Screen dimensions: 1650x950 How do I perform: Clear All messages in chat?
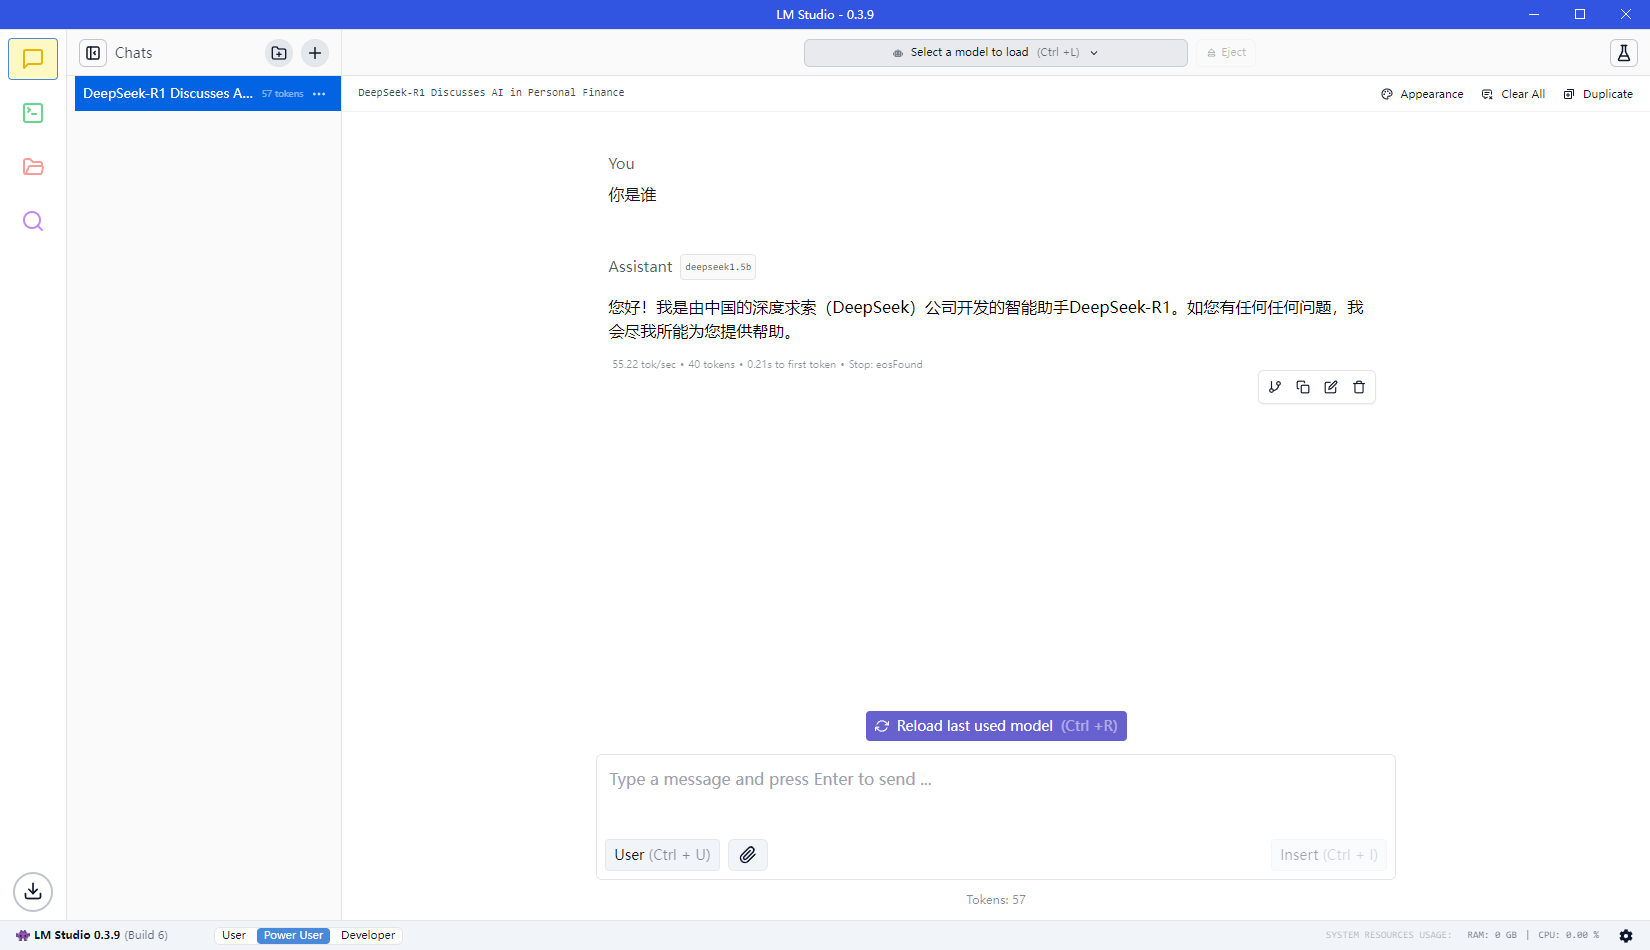coord(1513,94)
